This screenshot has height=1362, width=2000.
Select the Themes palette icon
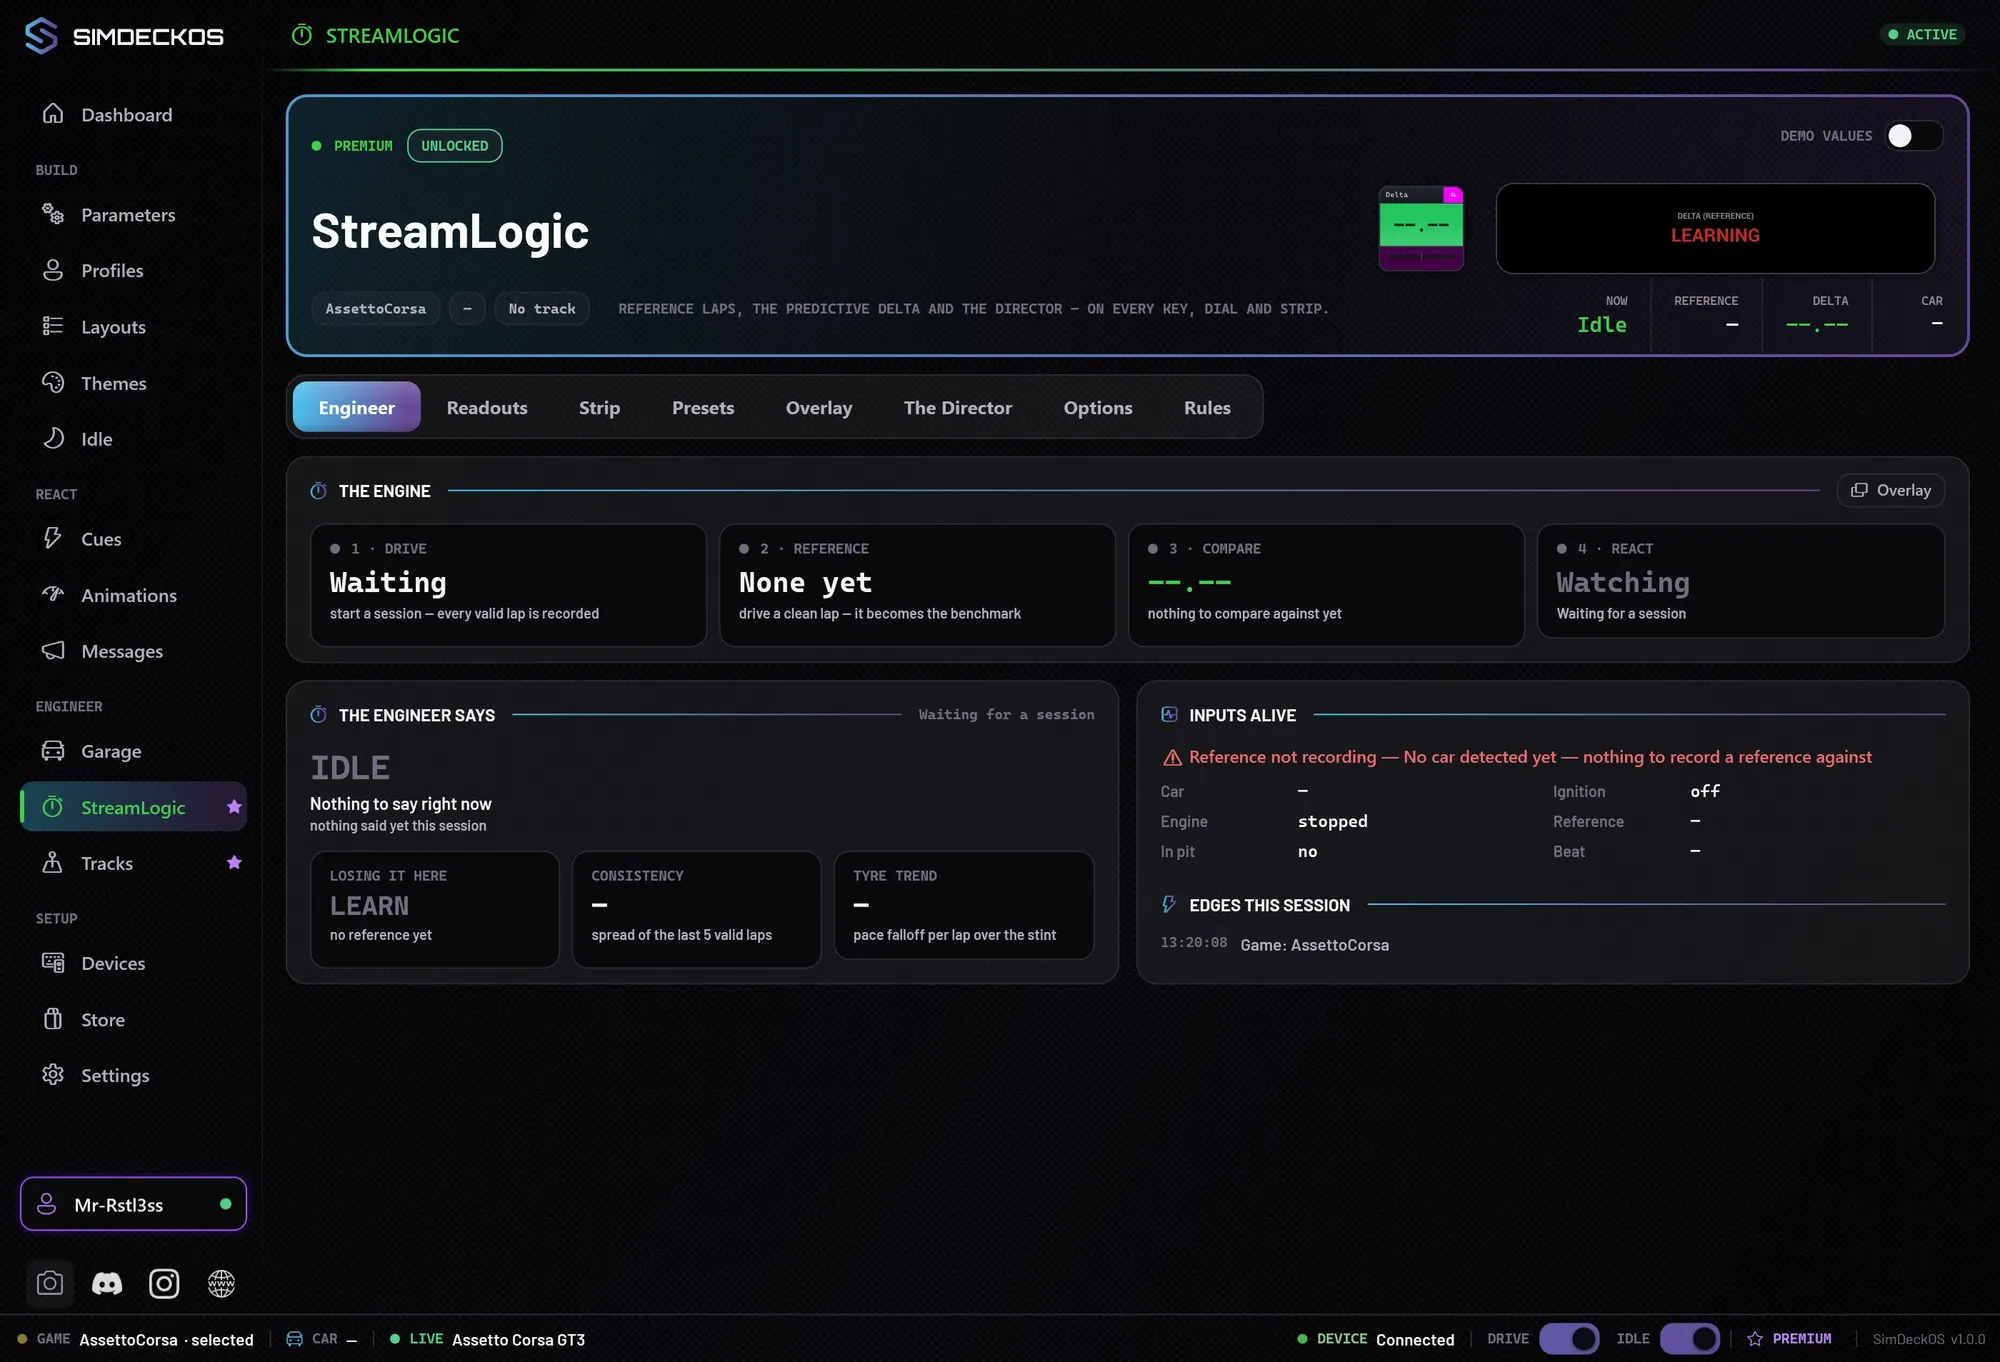(53, 382)
